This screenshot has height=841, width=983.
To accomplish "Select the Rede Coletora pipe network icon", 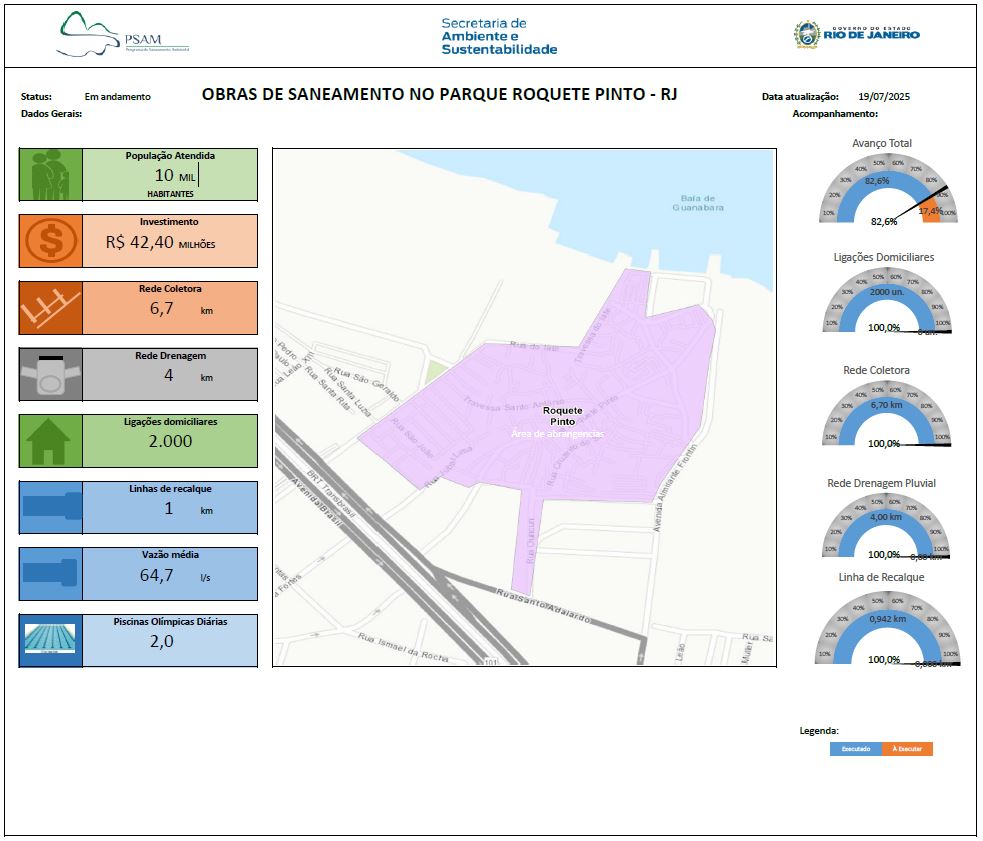I will (50, 308).
